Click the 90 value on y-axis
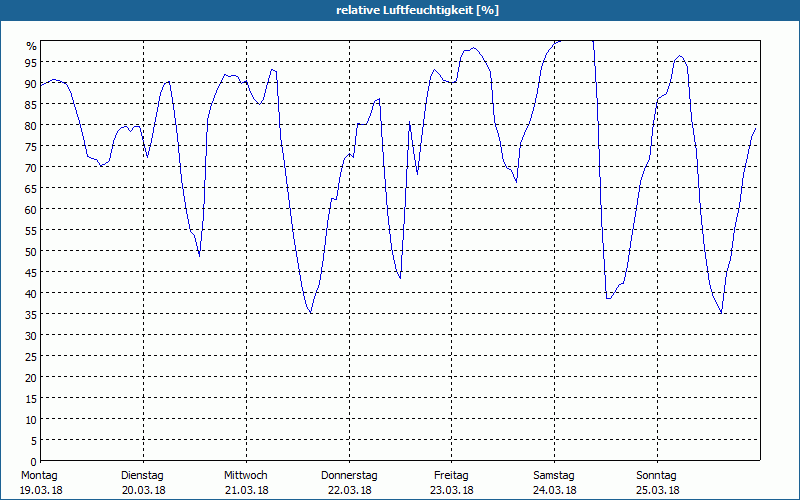The width and height of the screenshot is (800, 500). [31, 84]
